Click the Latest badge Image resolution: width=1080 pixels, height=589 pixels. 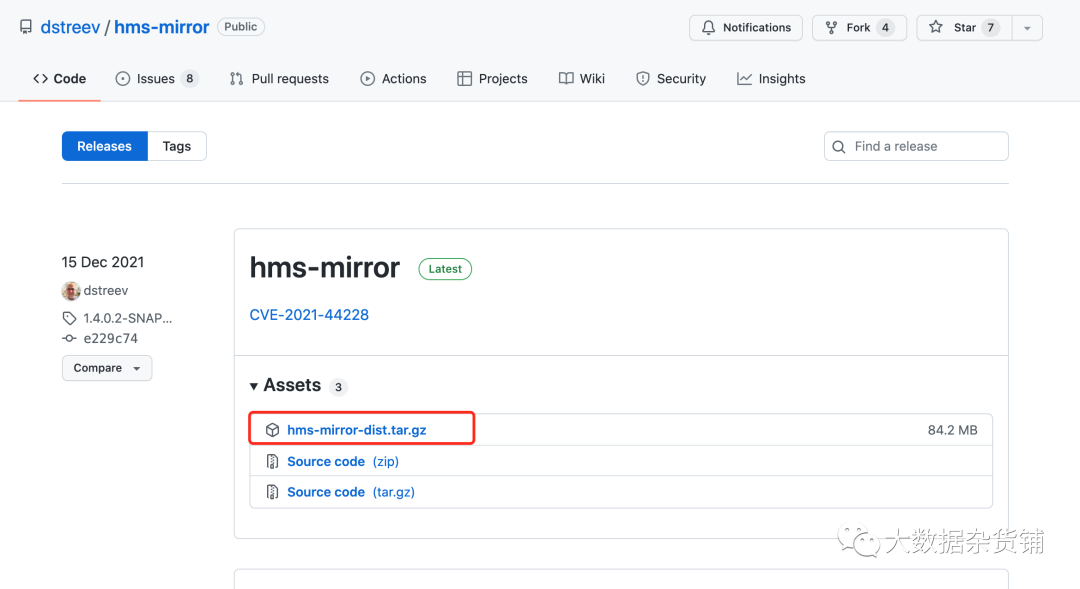point(445,269)
